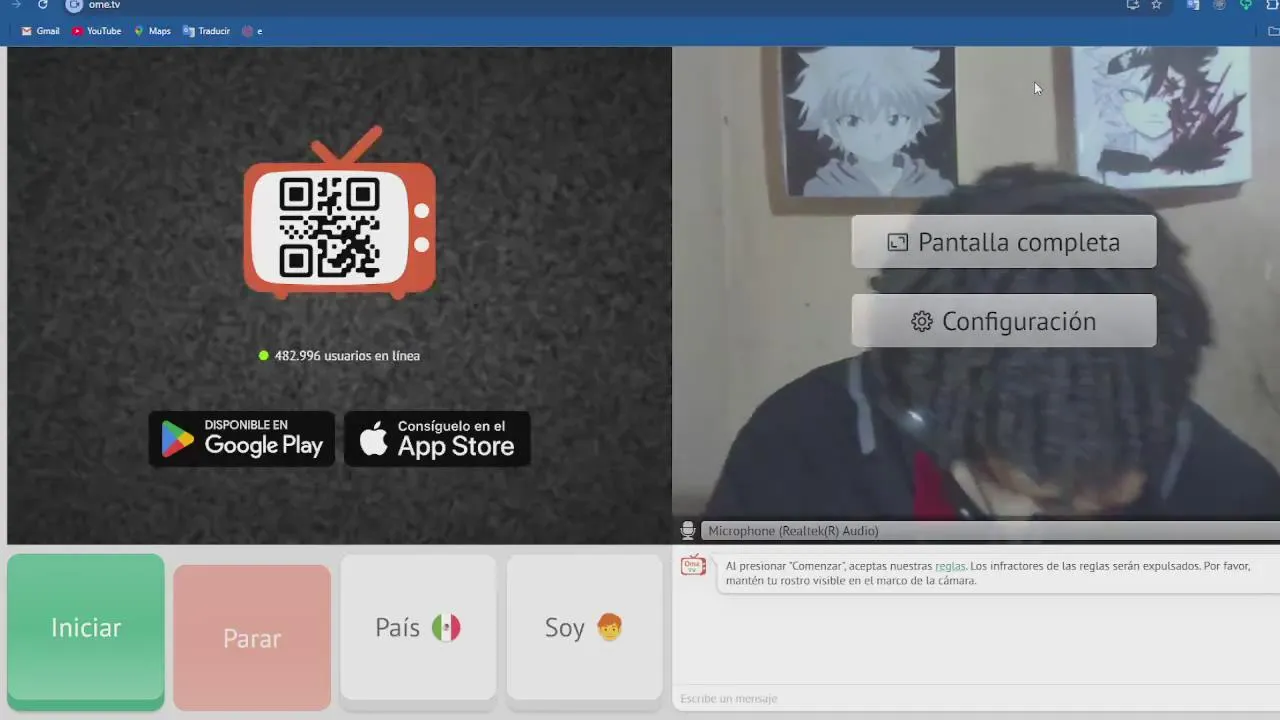This screenshot has height=720, width=1280.
Task: Open the Maps bookmark
Action: (152, 31)
